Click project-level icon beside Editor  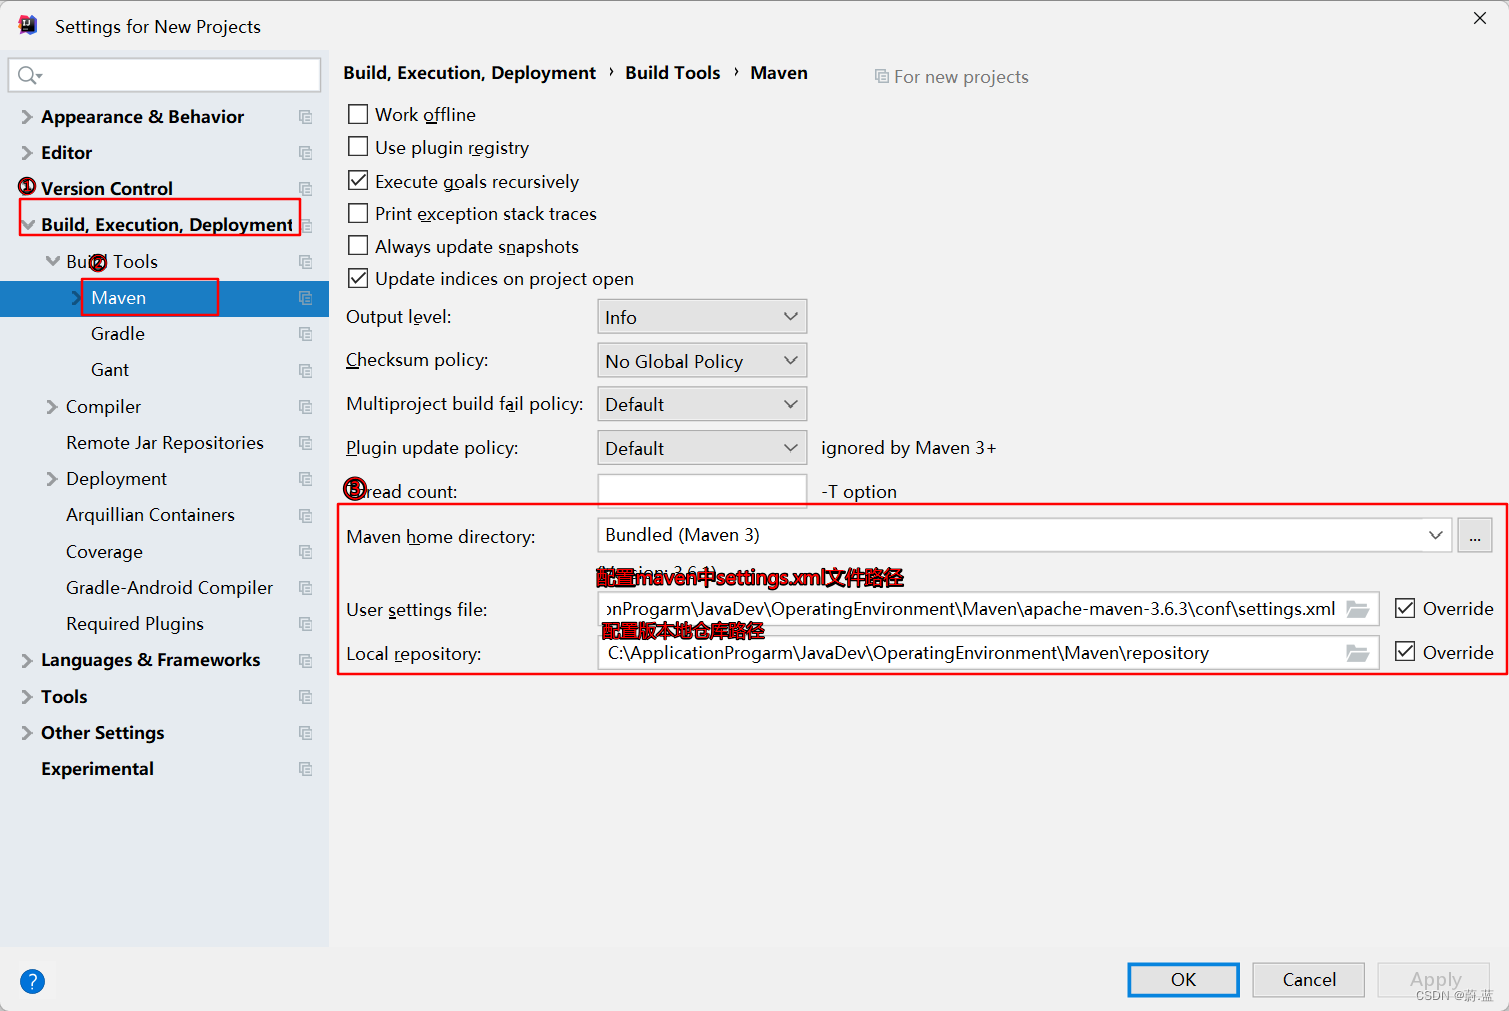click(x=306, y=153)
